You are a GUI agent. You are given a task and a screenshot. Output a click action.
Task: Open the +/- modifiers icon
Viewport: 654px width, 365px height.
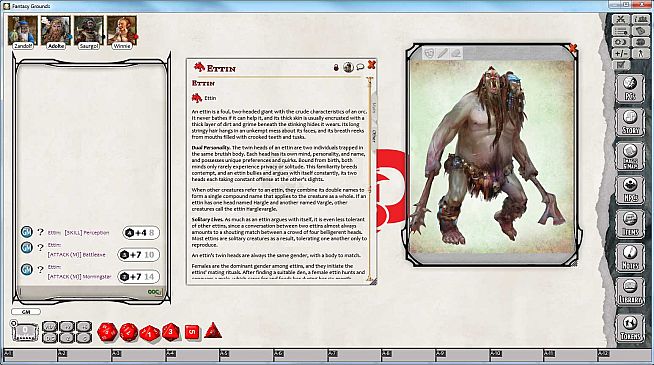pyautogui.click(x=621, y=53)
